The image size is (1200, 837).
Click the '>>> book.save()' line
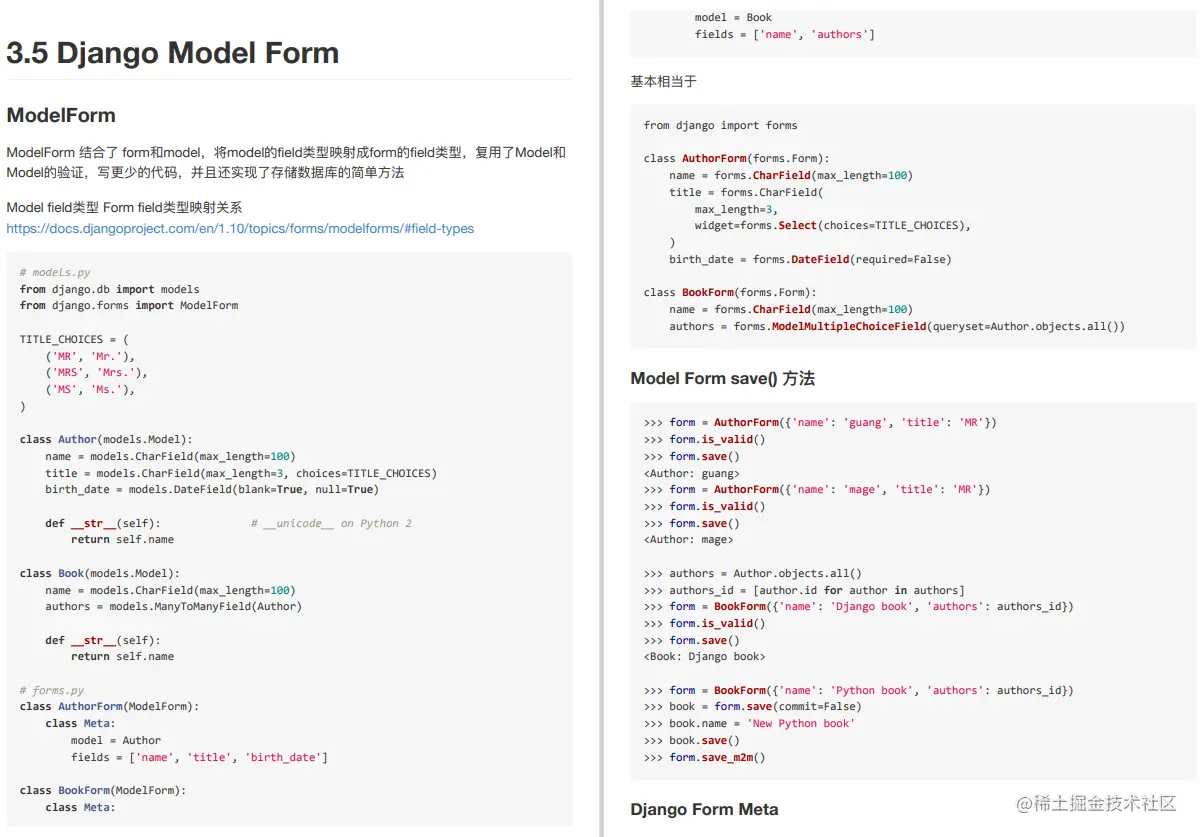click(692, 740)
